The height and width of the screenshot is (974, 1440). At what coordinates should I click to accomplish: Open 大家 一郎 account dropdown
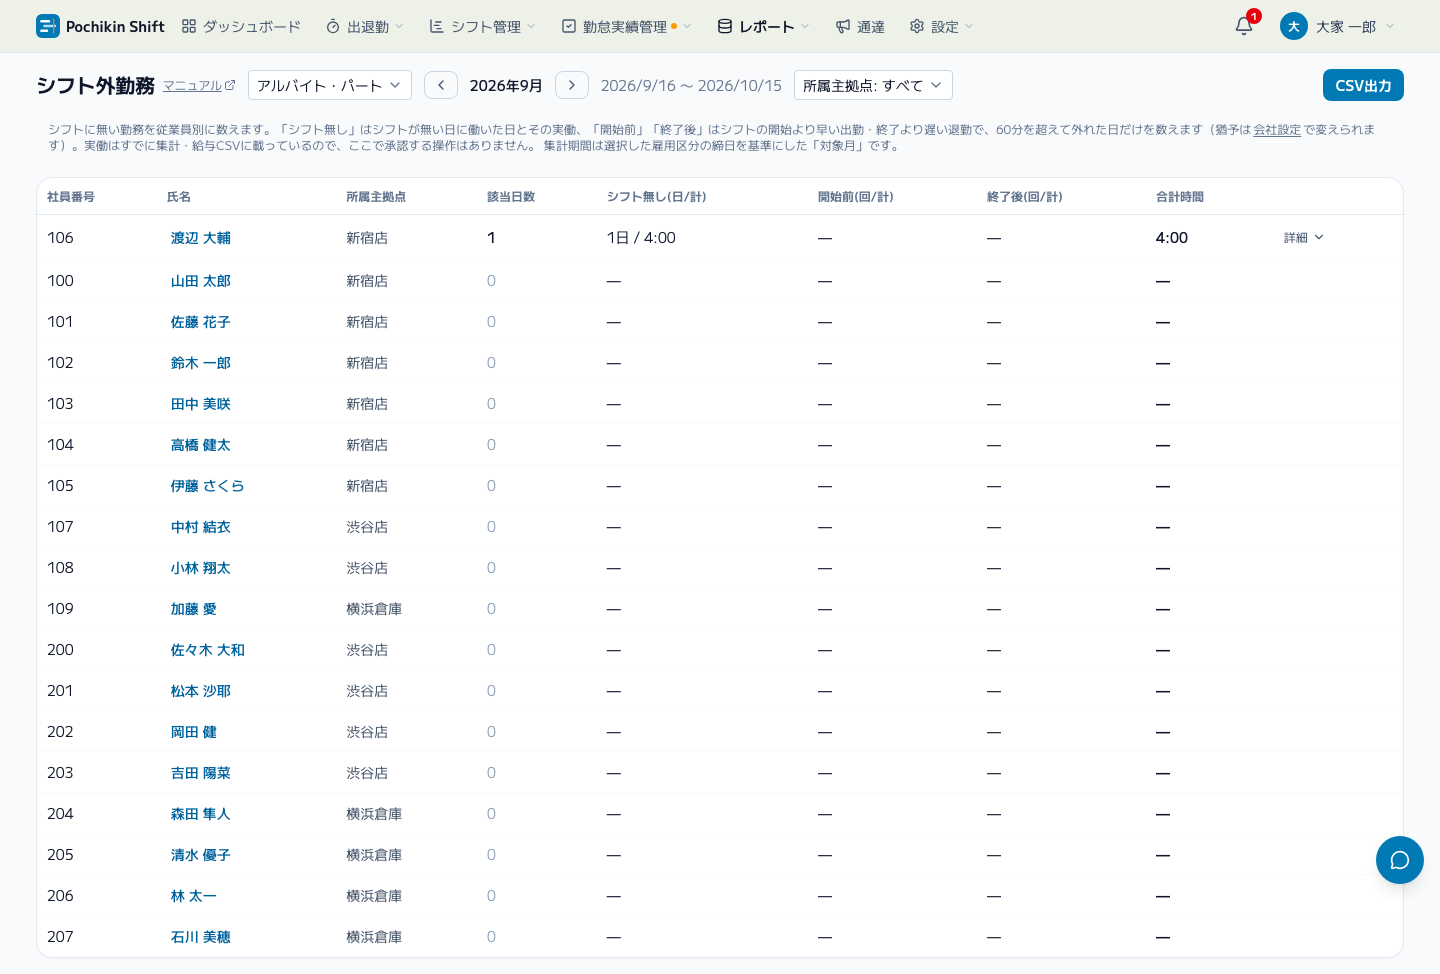tap(1337, 26)
